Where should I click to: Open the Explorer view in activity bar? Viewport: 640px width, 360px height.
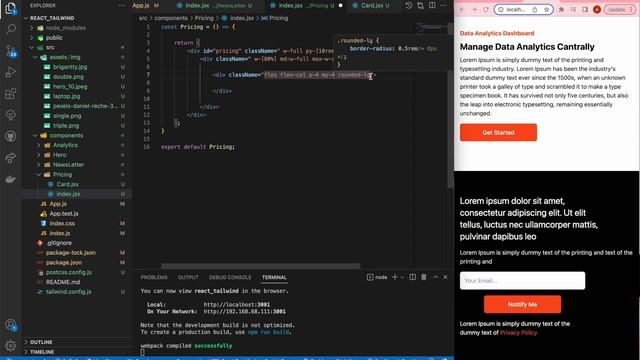pyautogui.click(x=11, y=8)
